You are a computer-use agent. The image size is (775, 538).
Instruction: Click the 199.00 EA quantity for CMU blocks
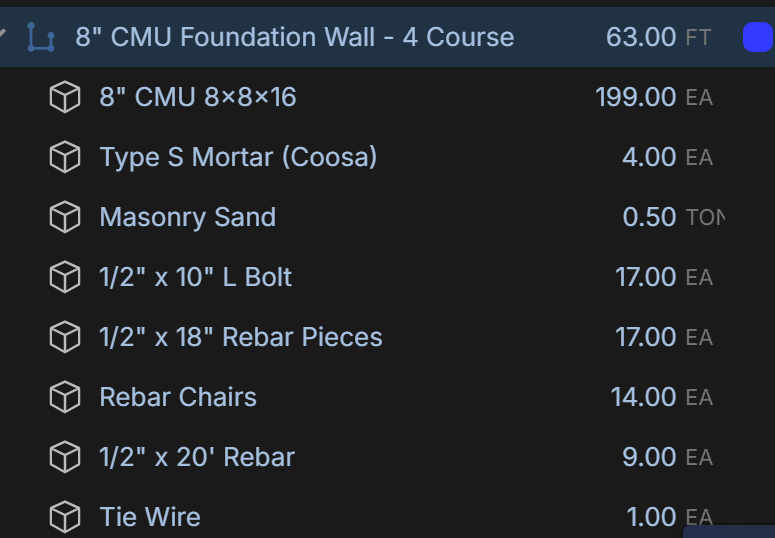click(x=654, y=97)
